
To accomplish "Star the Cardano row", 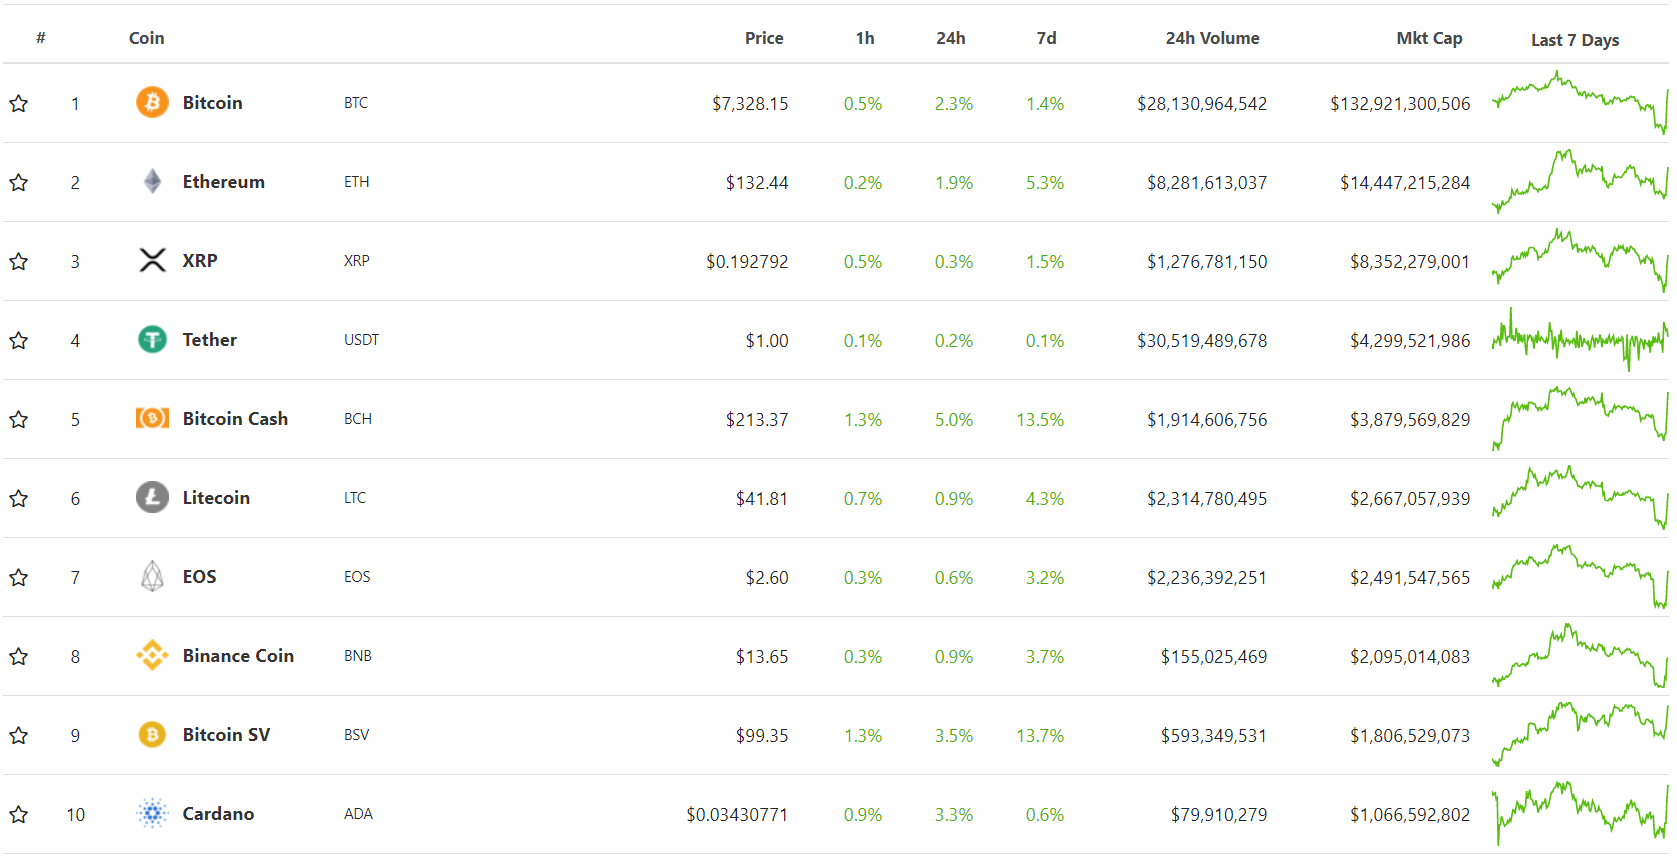I will pos(18,814).
